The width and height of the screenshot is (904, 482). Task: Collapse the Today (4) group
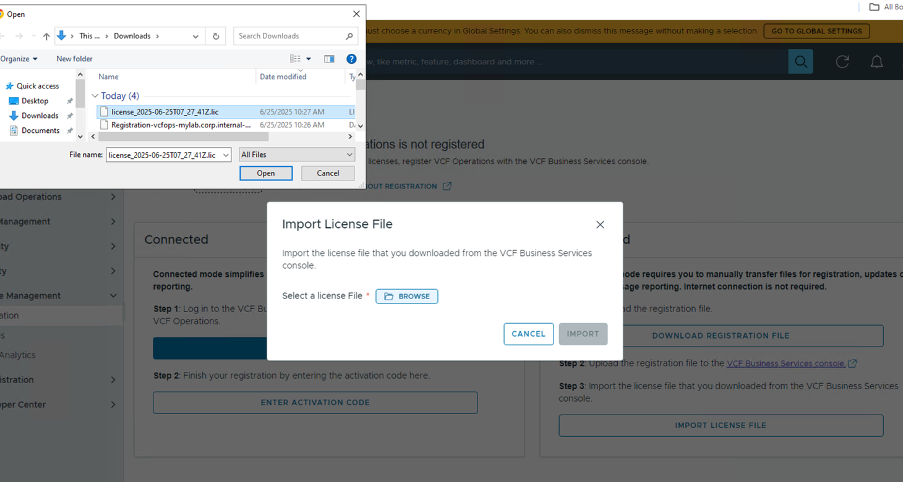95,96
